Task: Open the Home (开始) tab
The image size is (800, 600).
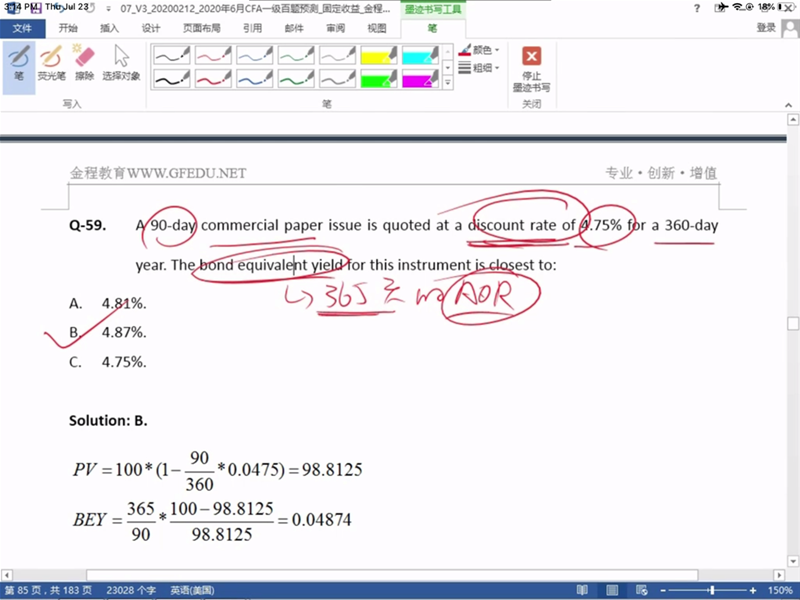Action: click(x=68, y=28)
